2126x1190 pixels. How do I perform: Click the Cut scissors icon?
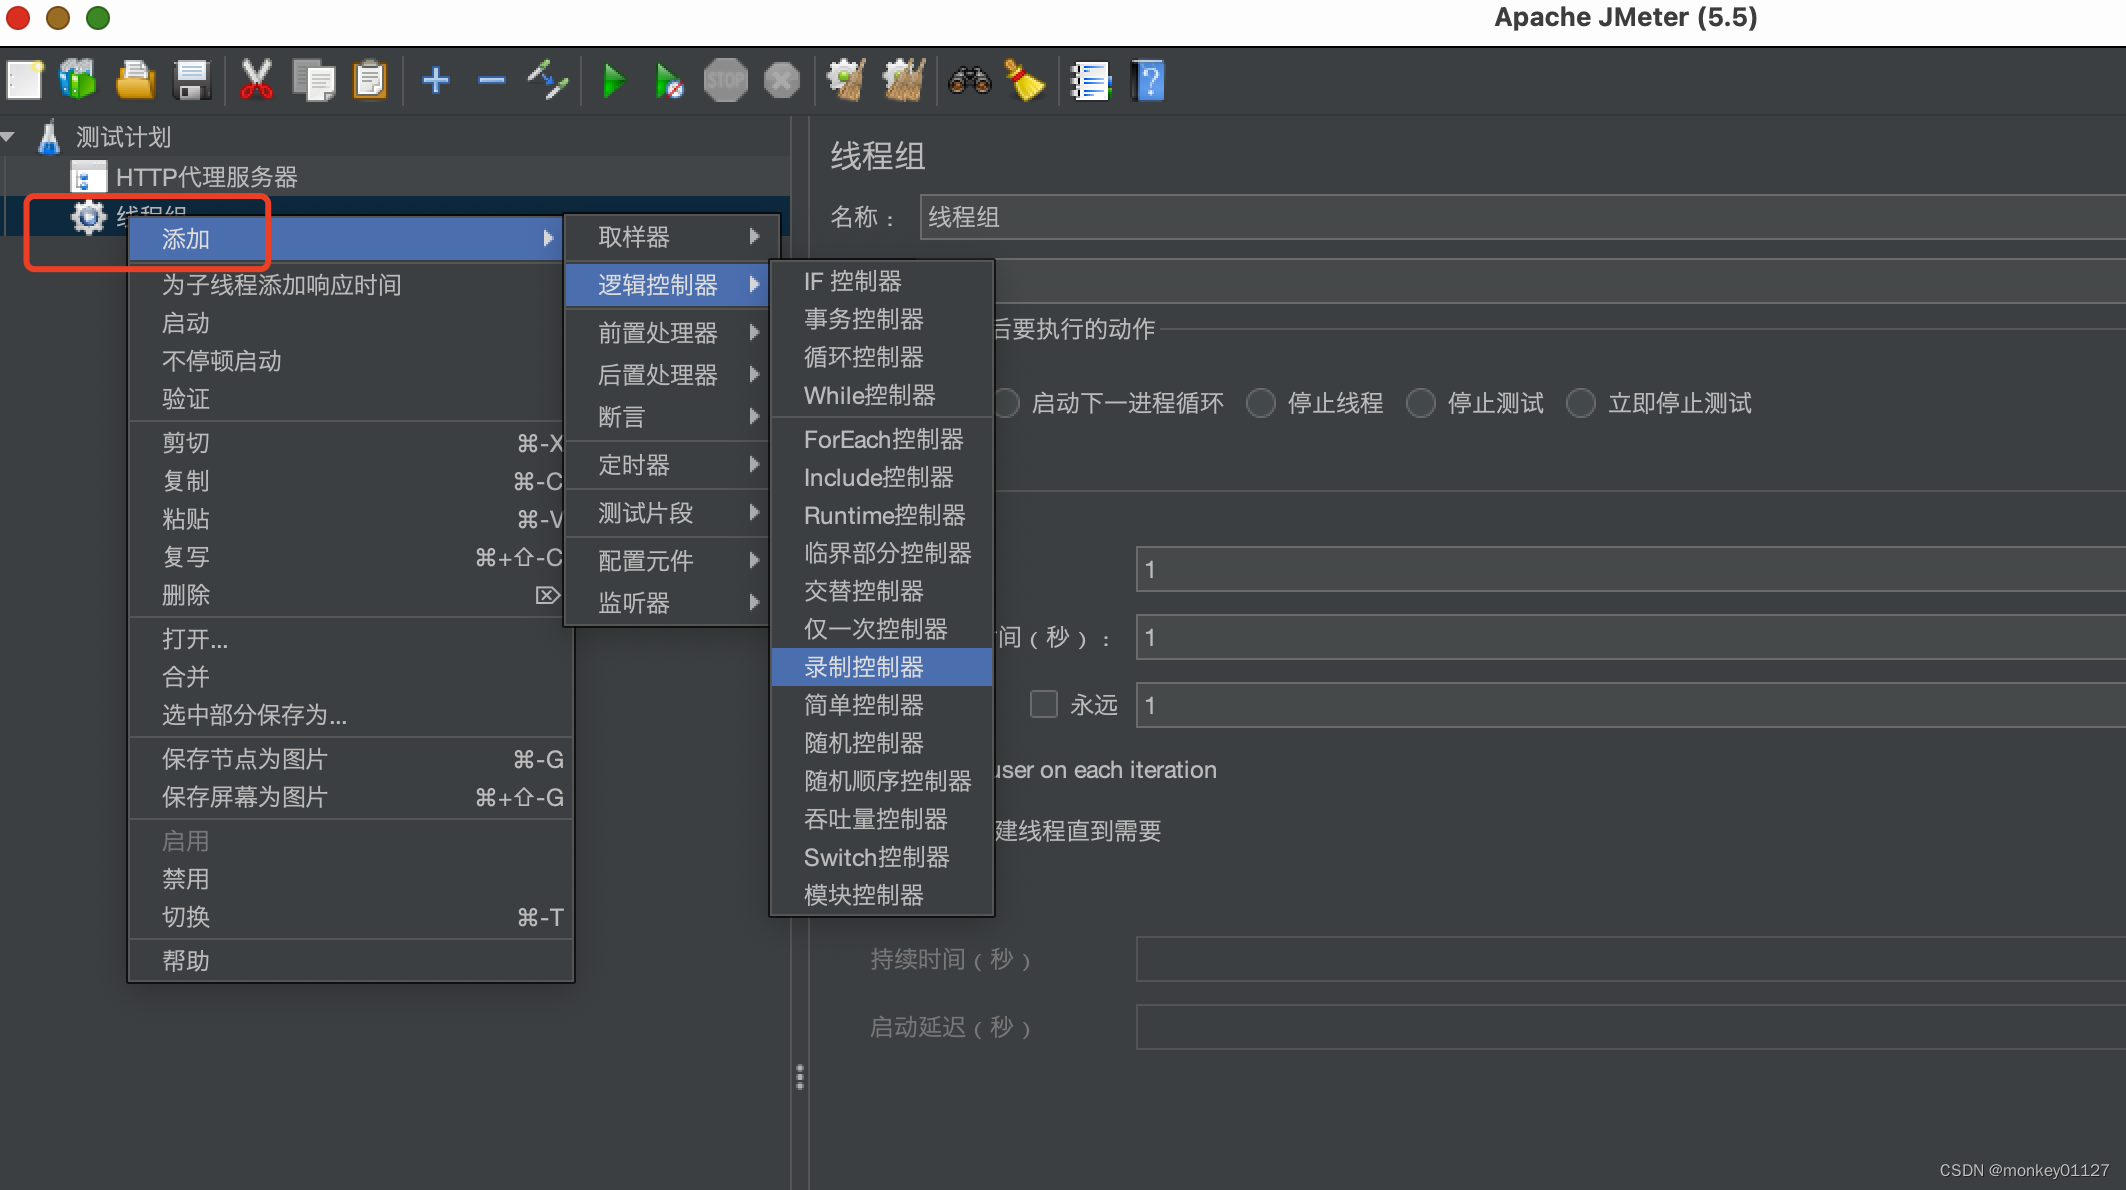(257, 80)
